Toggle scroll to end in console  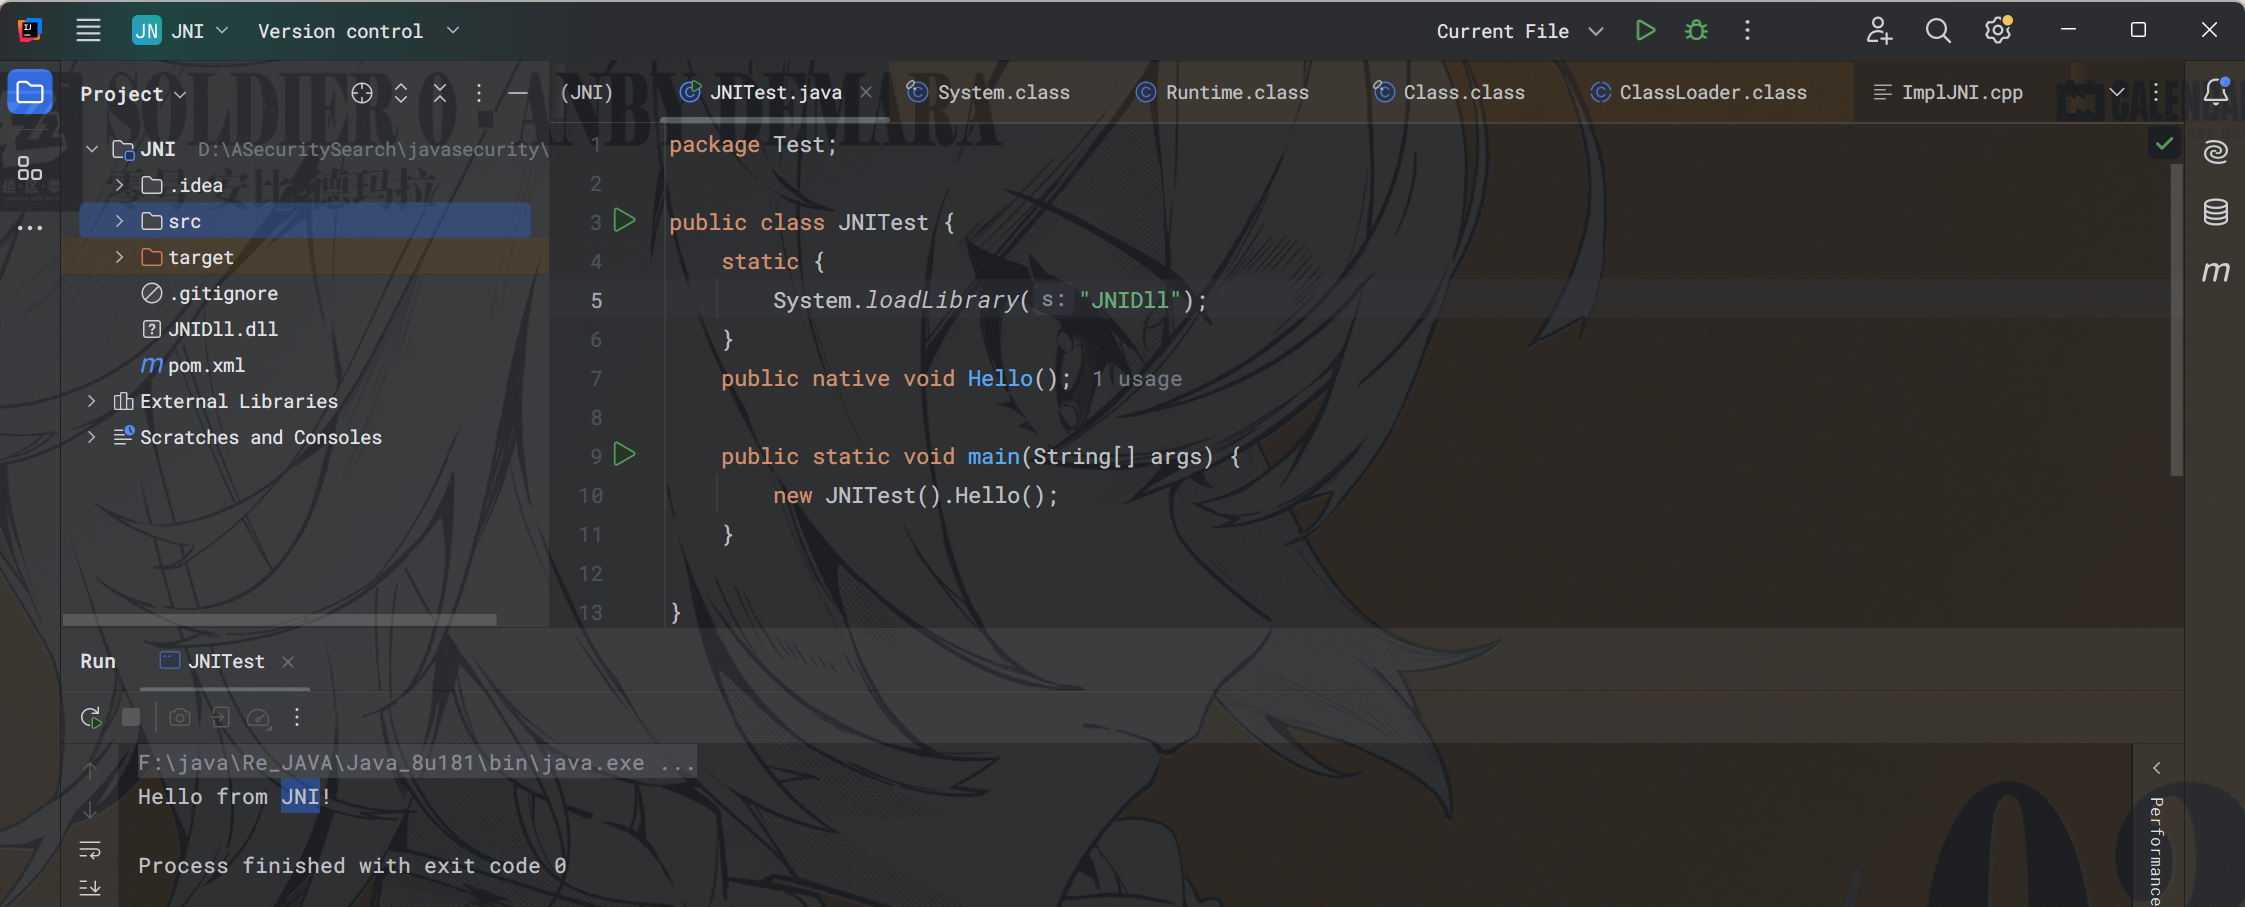(90, 887)
